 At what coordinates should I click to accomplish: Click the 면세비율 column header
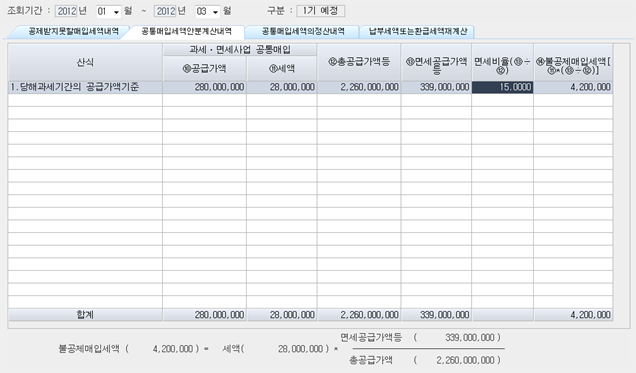503,62
